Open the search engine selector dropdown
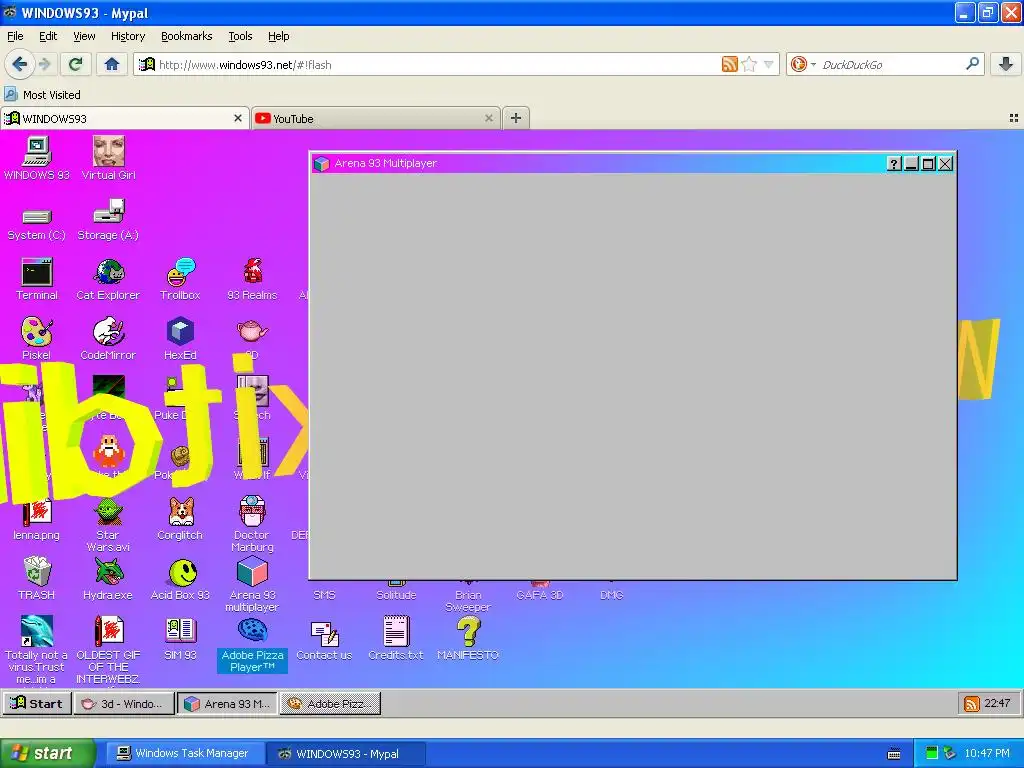Image resolution: width=1024 pixels, height=768 pixels. [x=803, y=64]
